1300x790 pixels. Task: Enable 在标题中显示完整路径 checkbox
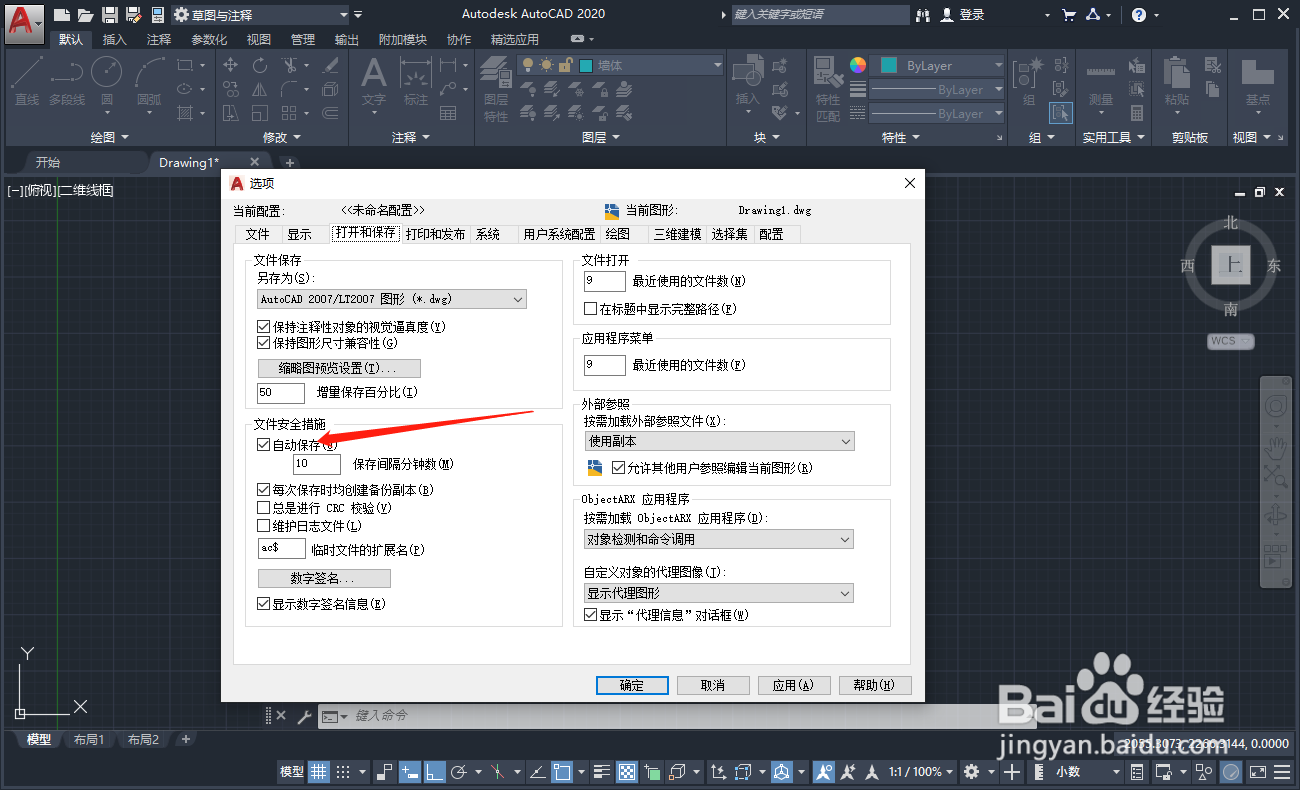(590, 309)
